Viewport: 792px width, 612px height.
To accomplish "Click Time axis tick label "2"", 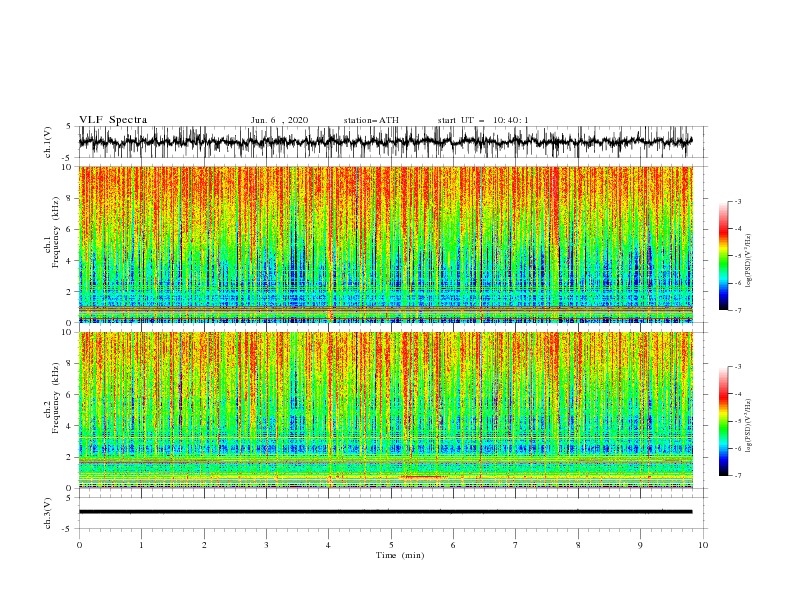I will coord(204,545).
